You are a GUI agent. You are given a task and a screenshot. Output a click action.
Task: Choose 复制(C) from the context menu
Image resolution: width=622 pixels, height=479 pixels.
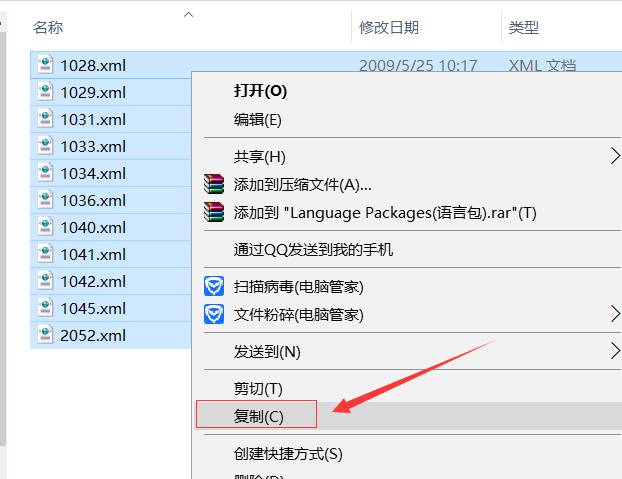coord(258,415)
